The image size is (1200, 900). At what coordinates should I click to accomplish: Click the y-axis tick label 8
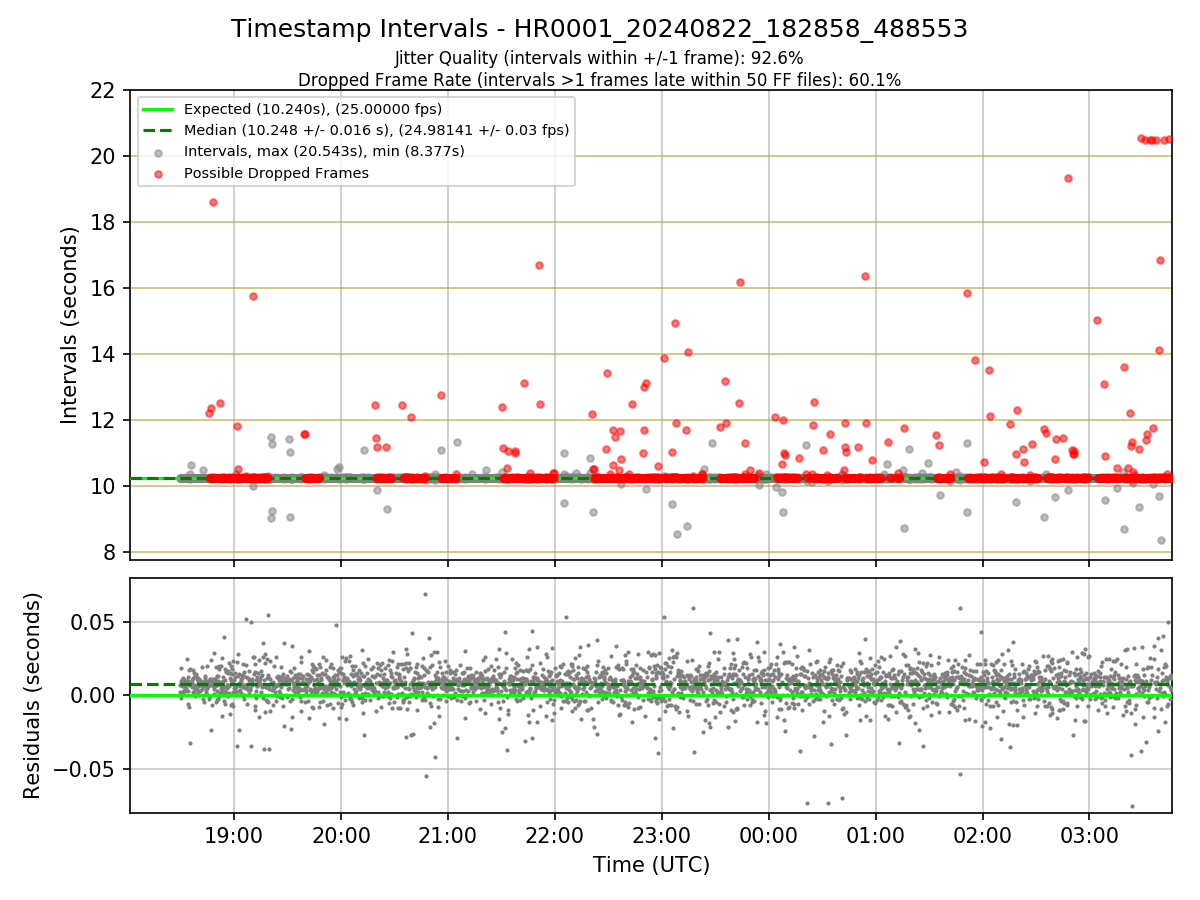pos(111,552)
